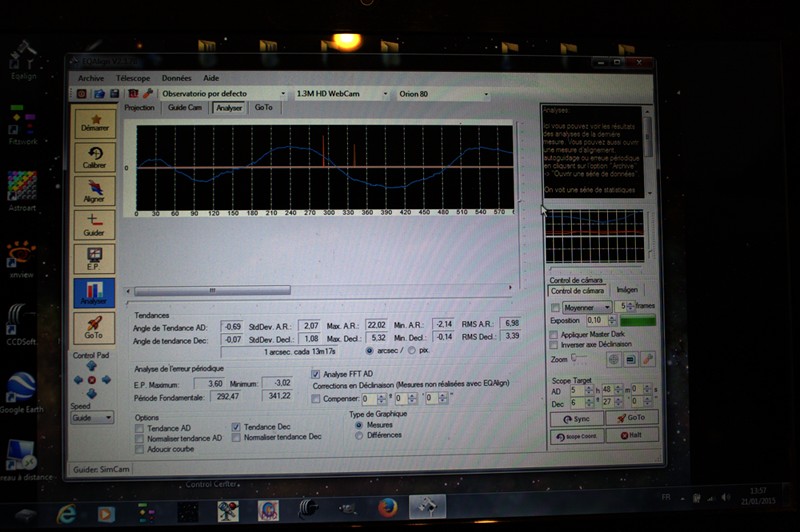
Task: Launch Firefox from taskbar
Action: [x=388, y=508]
